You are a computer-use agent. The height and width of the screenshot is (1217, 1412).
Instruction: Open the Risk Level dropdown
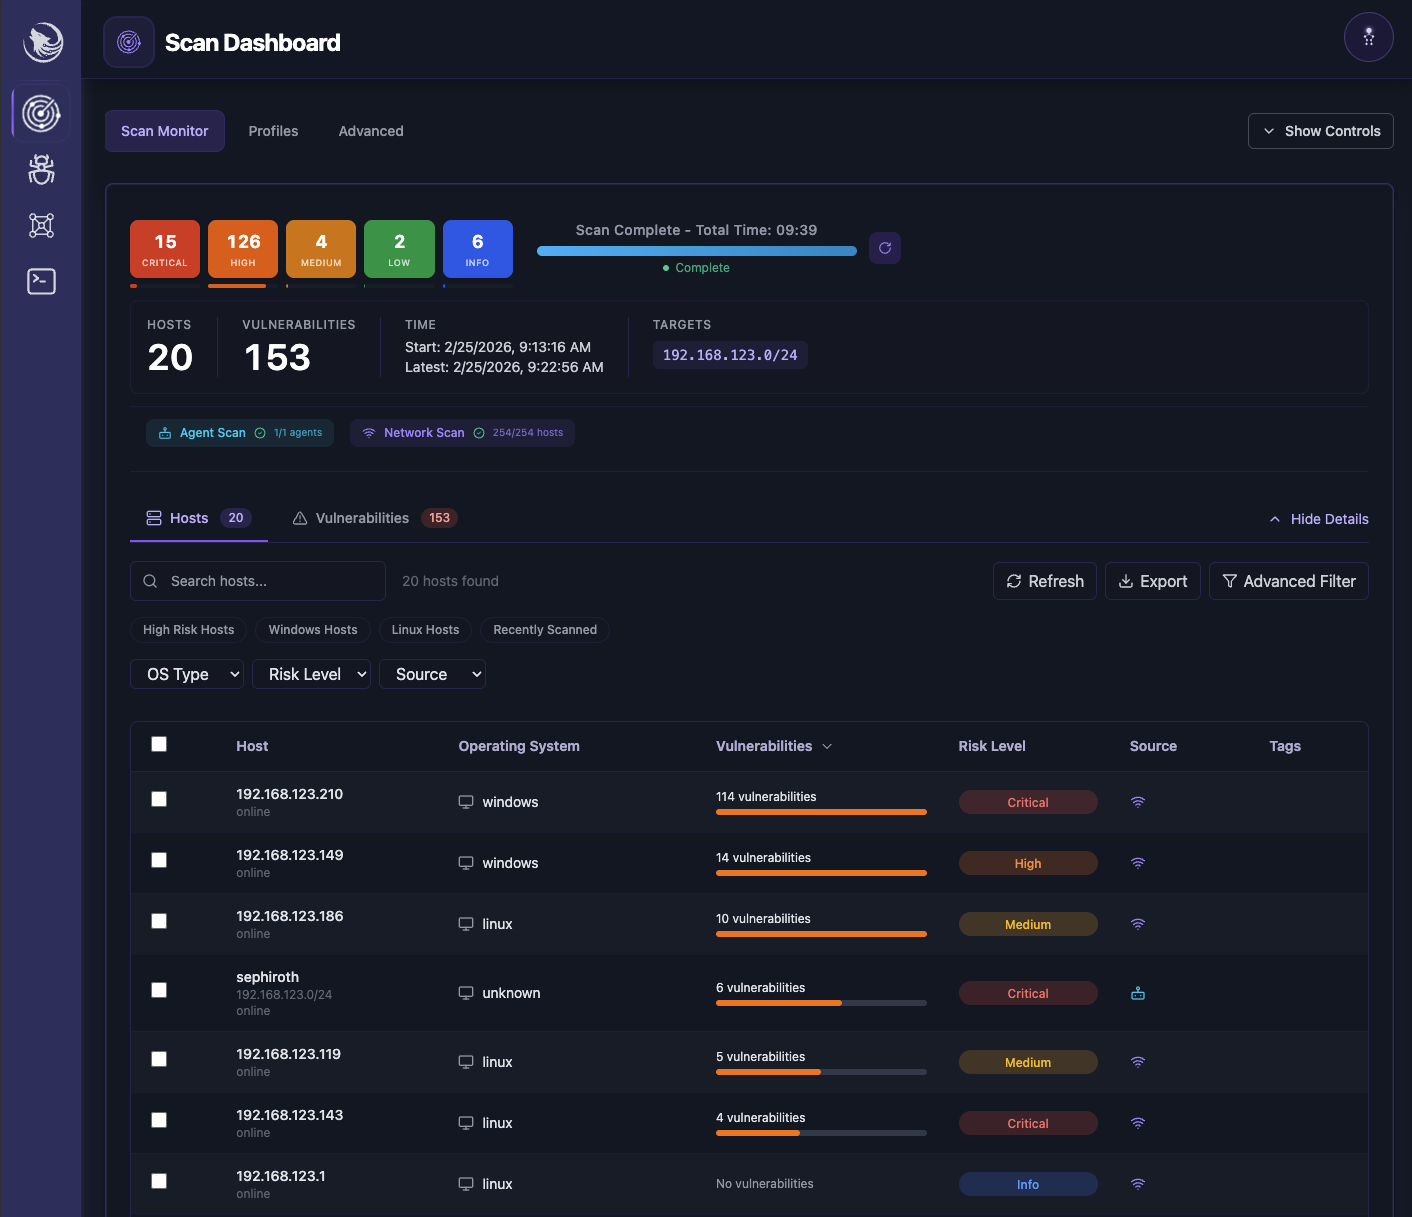click(x=311, y=674)
